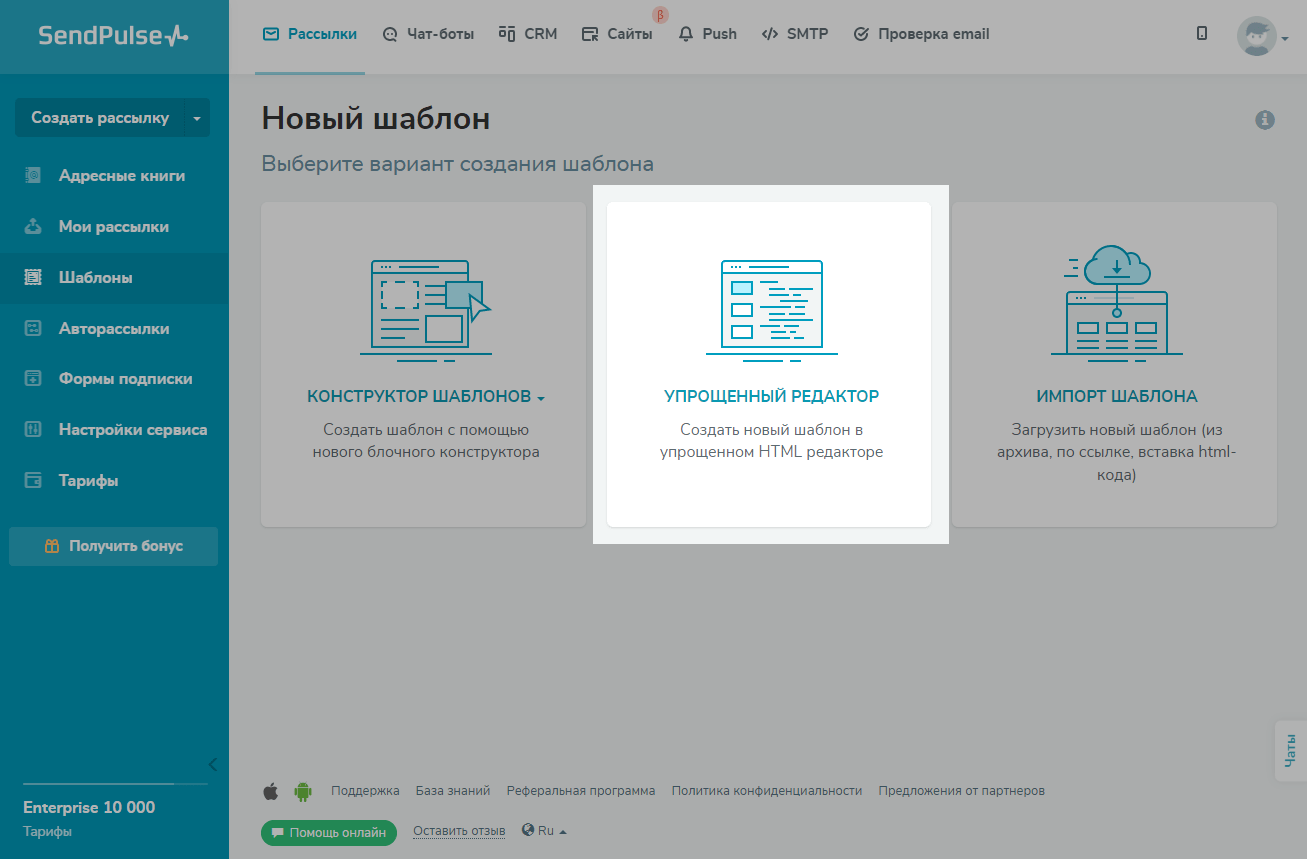Click the Android app icon in footer

[302, 791]
